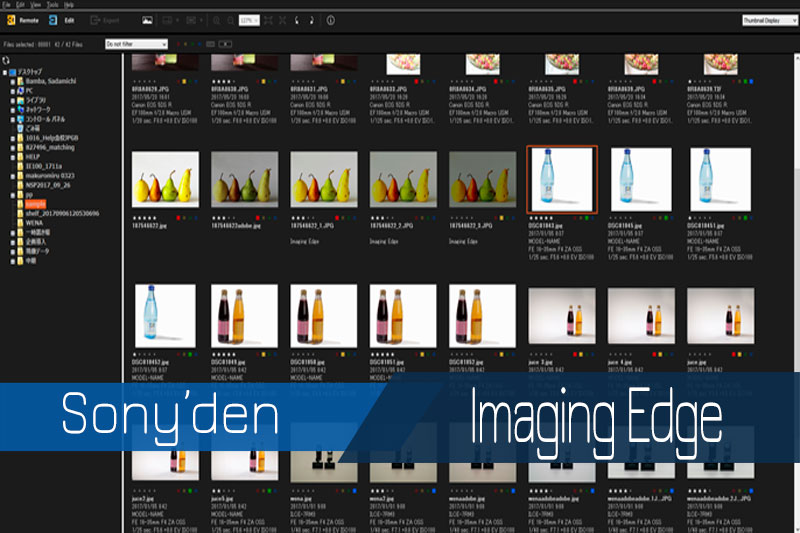This screenshot has height=533, width=800.
Task: Open the Tools menu
Action: pos(53,5)
